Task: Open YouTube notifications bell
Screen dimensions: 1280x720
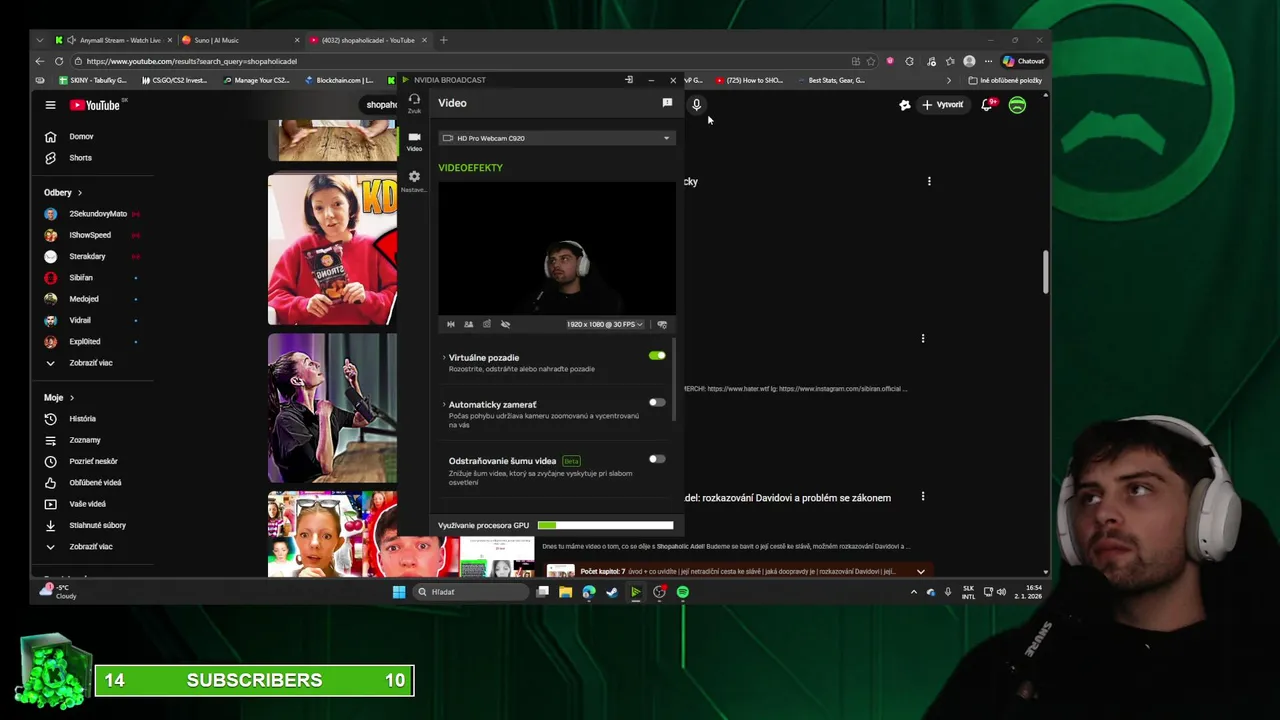Action: 988,104
